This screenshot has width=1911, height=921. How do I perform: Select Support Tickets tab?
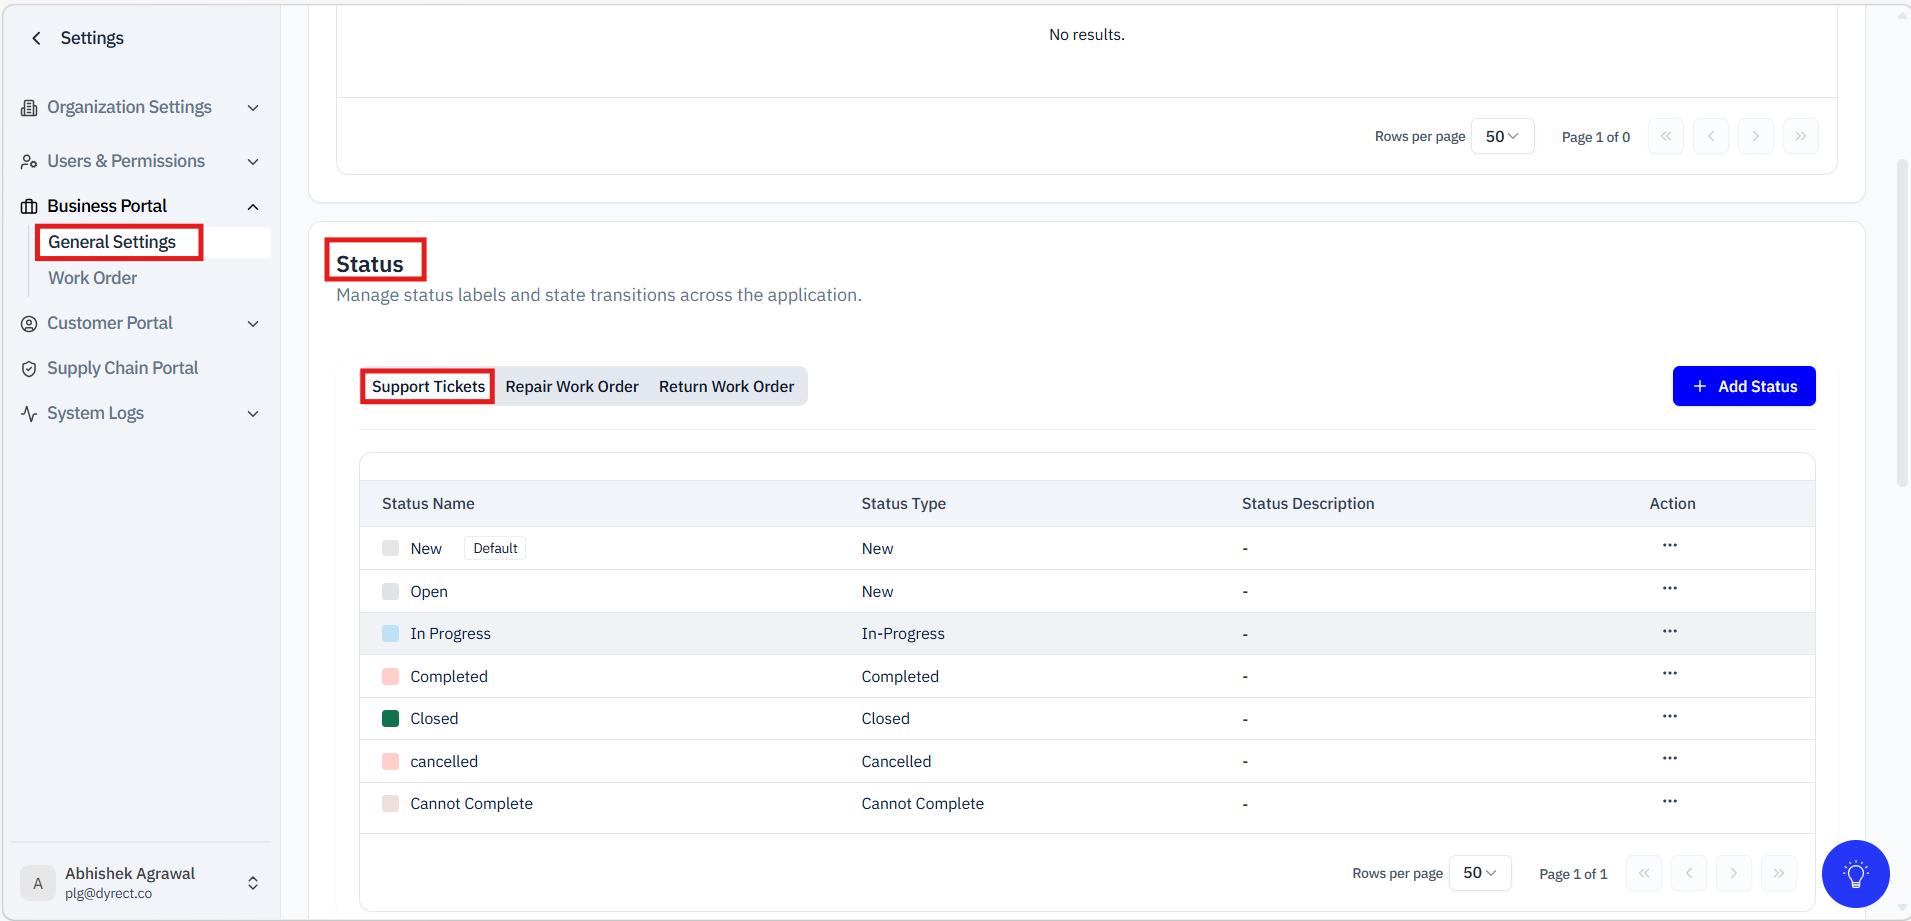428,386
